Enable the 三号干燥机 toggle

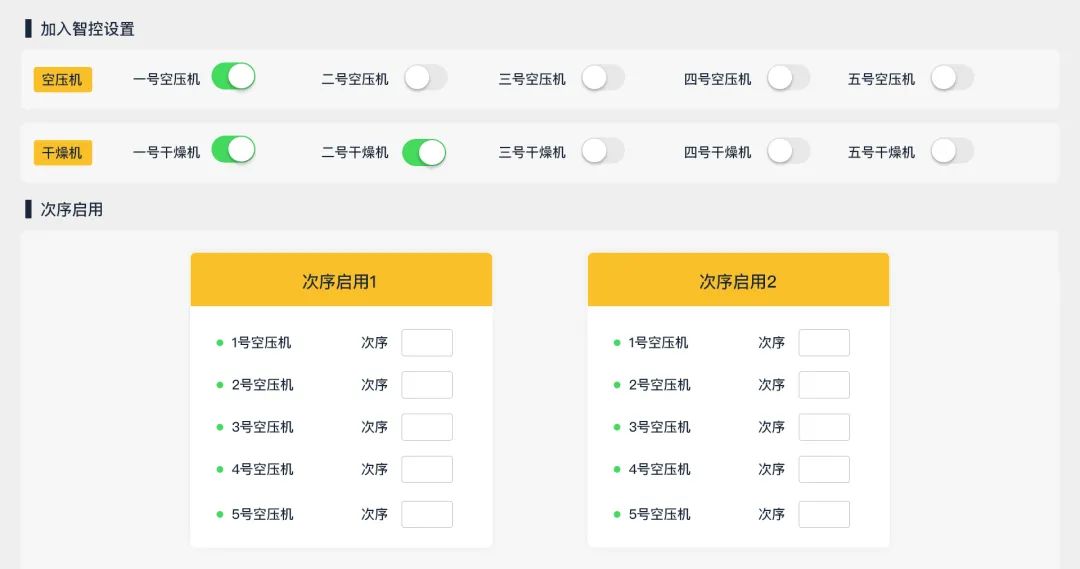(x=603, y=151)
